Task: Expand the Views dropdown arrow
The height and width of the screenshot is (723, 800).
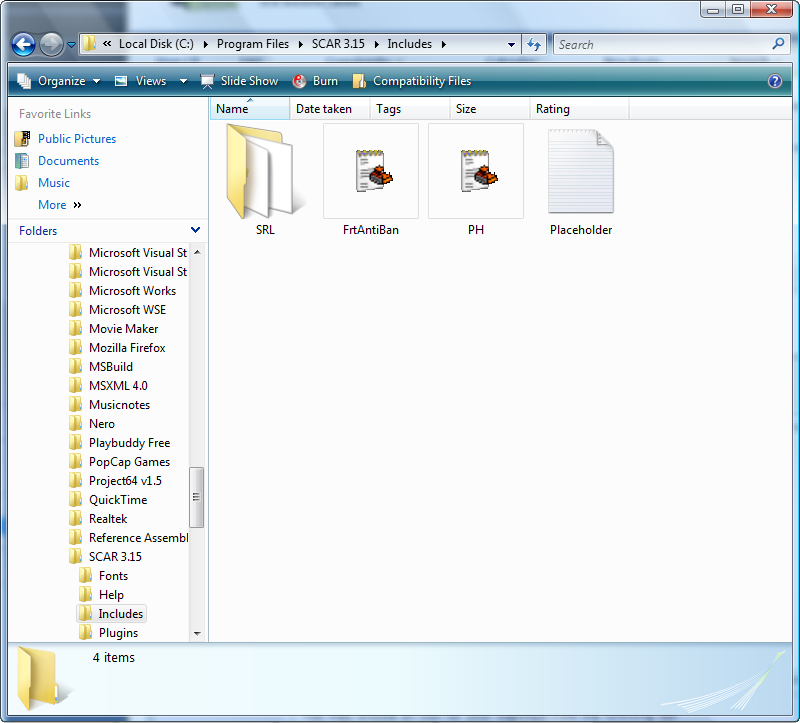Action: pos(183,81)
